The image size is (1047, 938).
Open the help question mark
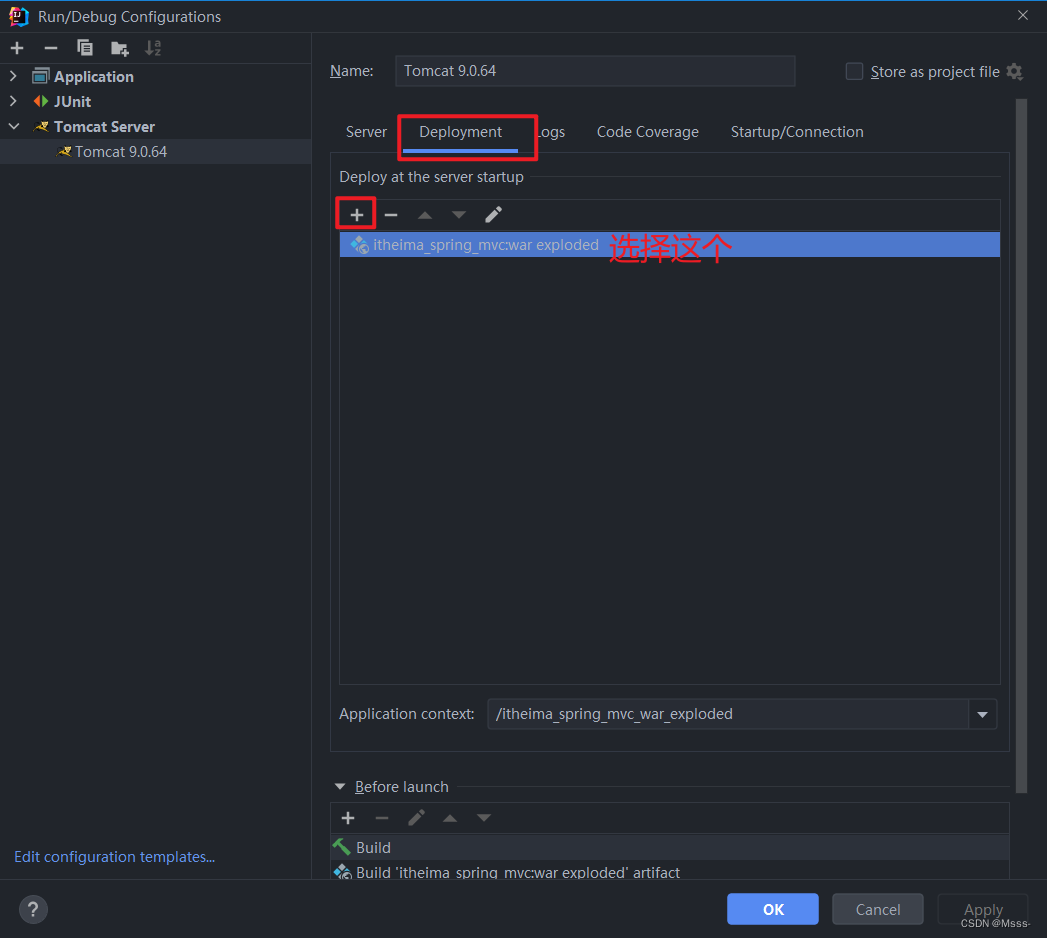coord(33,909)
